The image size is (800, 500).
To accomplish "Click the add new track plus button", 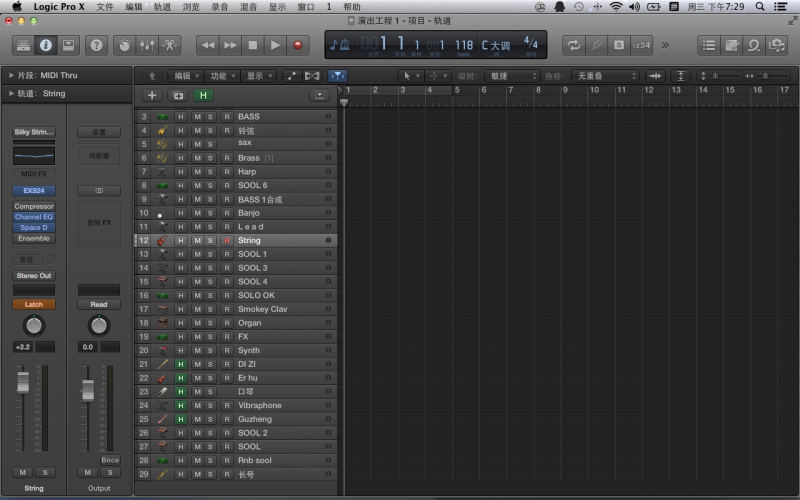I will click(x=152, y=95).
